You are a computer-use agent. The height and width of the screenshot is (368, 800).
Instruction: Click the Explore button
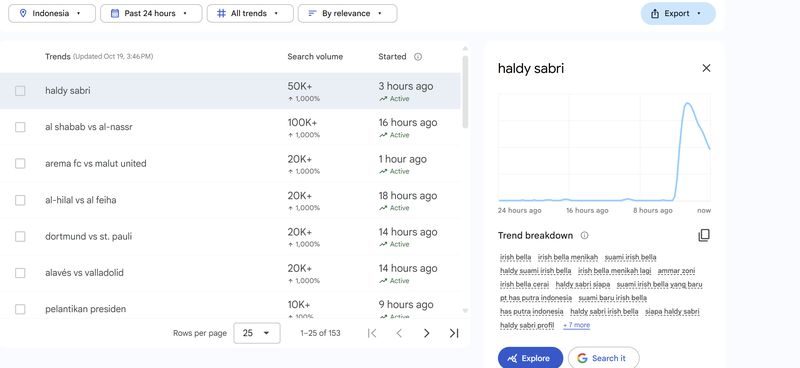(530, 358)
